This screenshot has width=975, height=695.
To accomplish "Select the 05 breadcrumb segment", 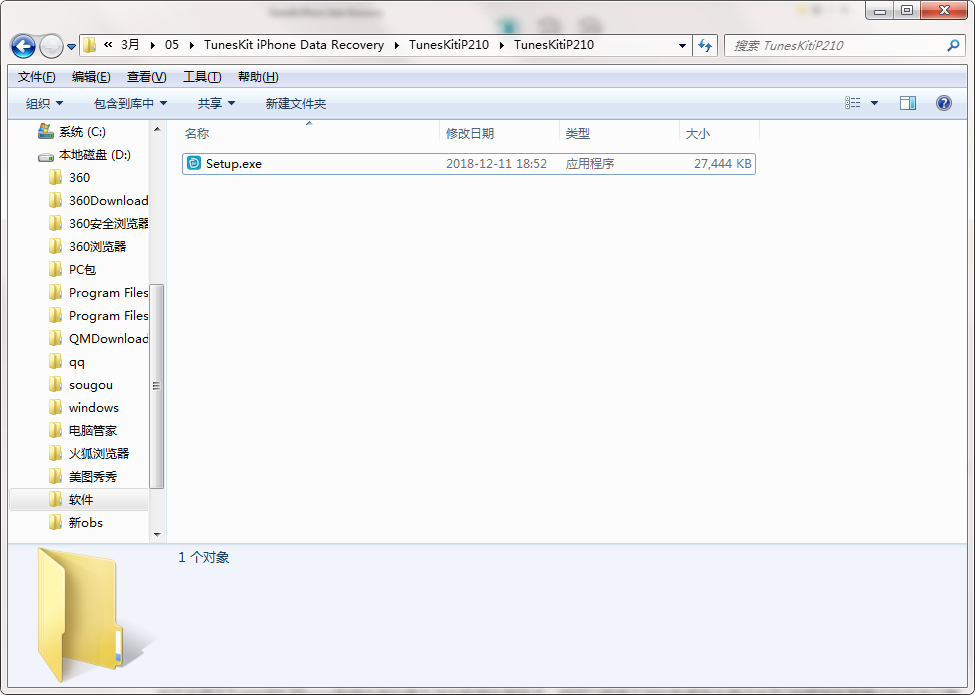I will click(172, 45).
